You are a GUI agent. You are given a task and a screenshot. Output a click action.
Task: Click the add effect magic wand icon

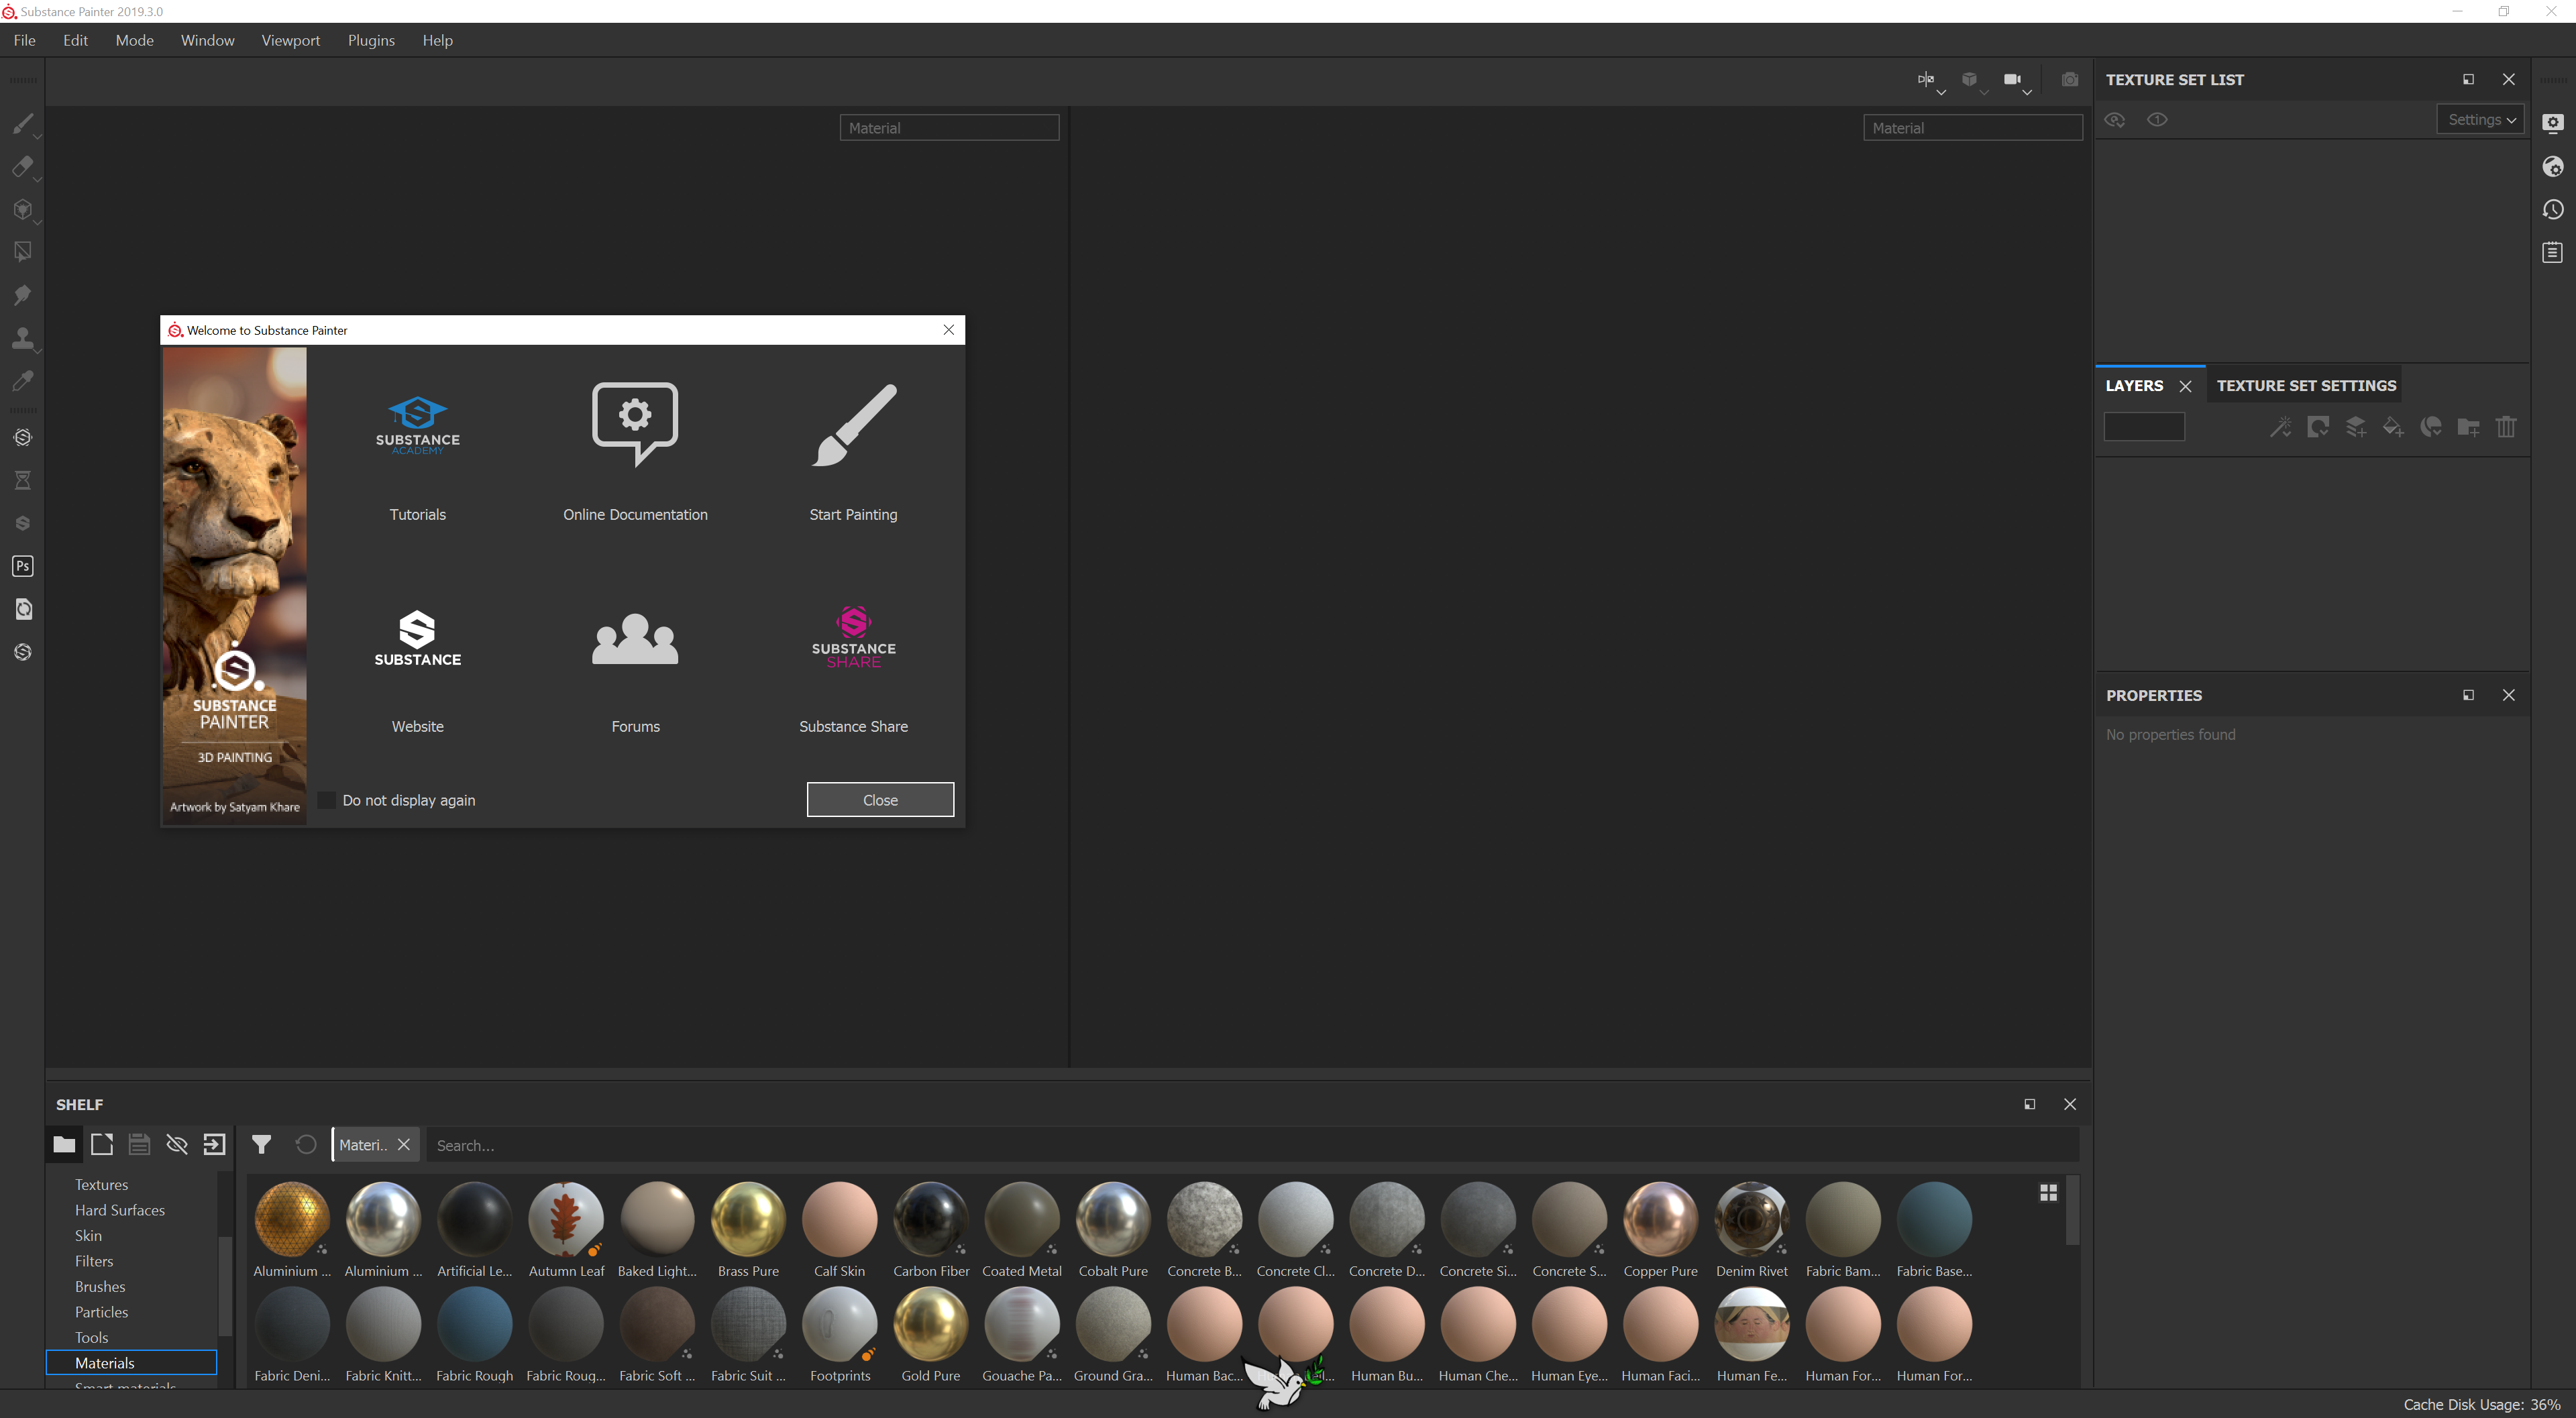tap(2280, 427)
